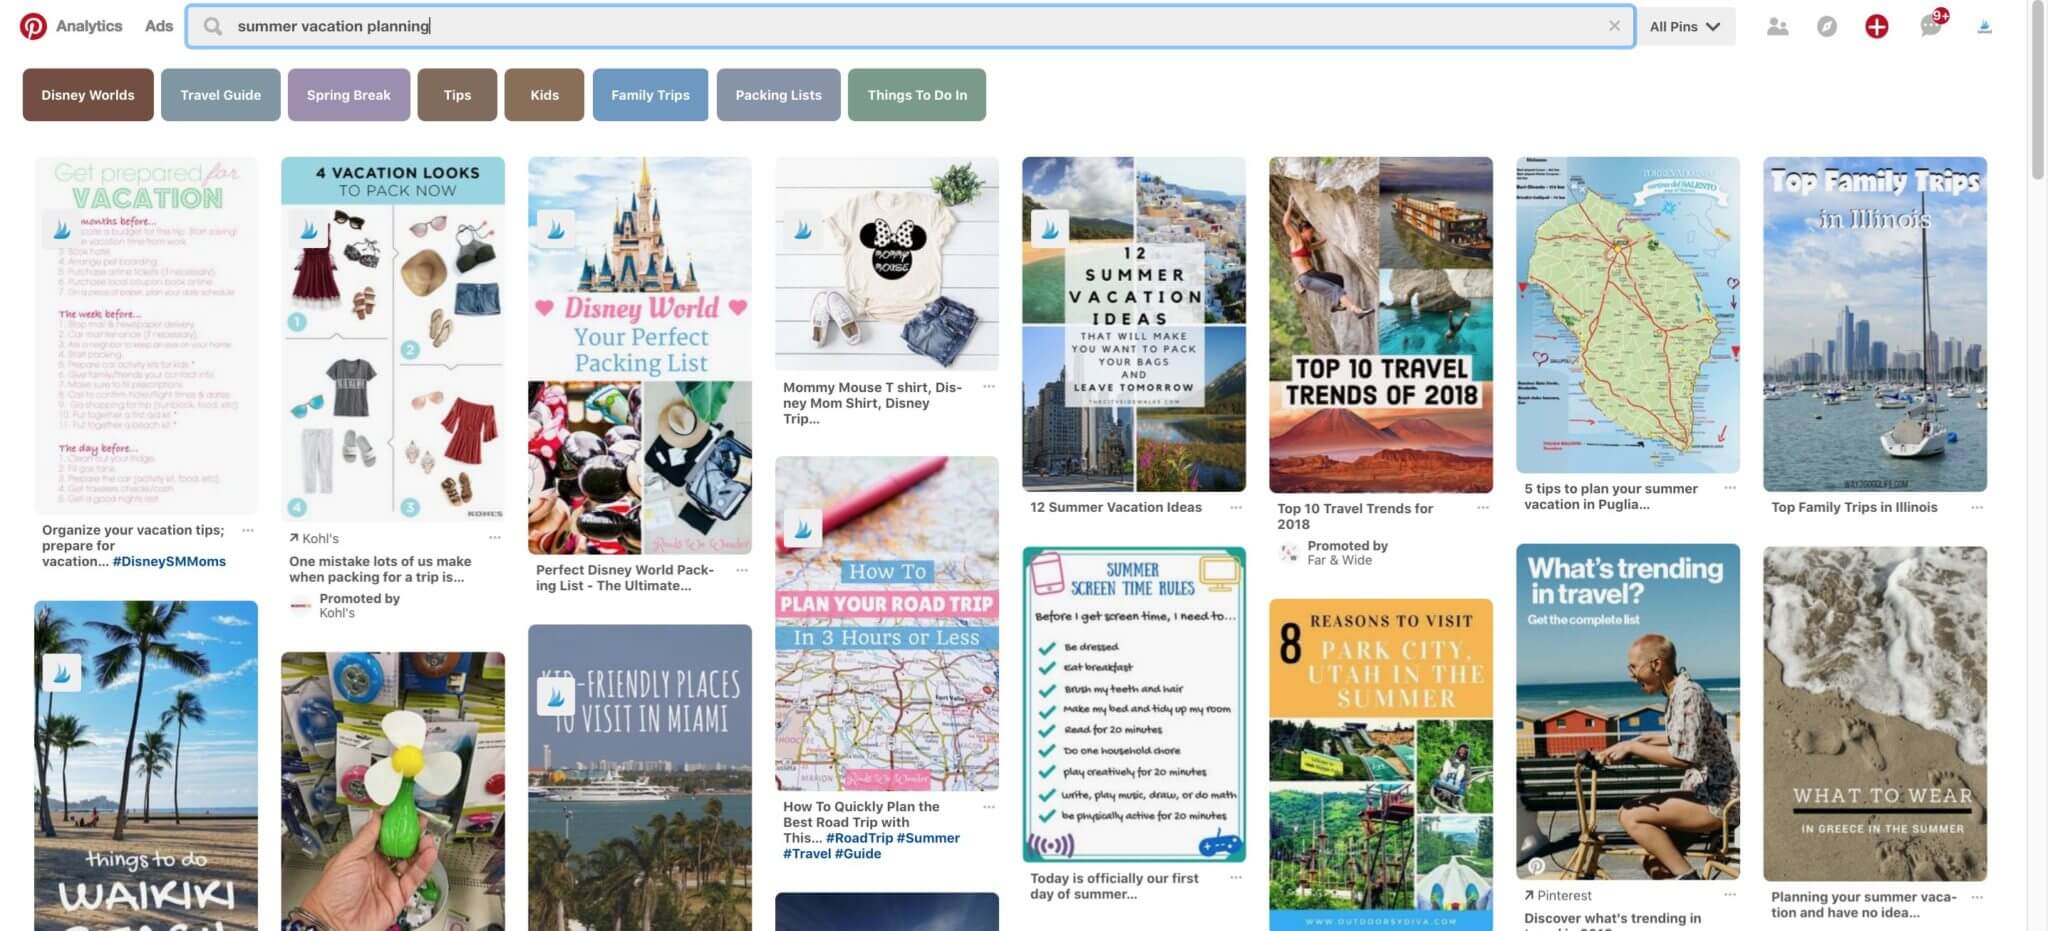
Task: Open the explore compass icon
Action: 1827,27
